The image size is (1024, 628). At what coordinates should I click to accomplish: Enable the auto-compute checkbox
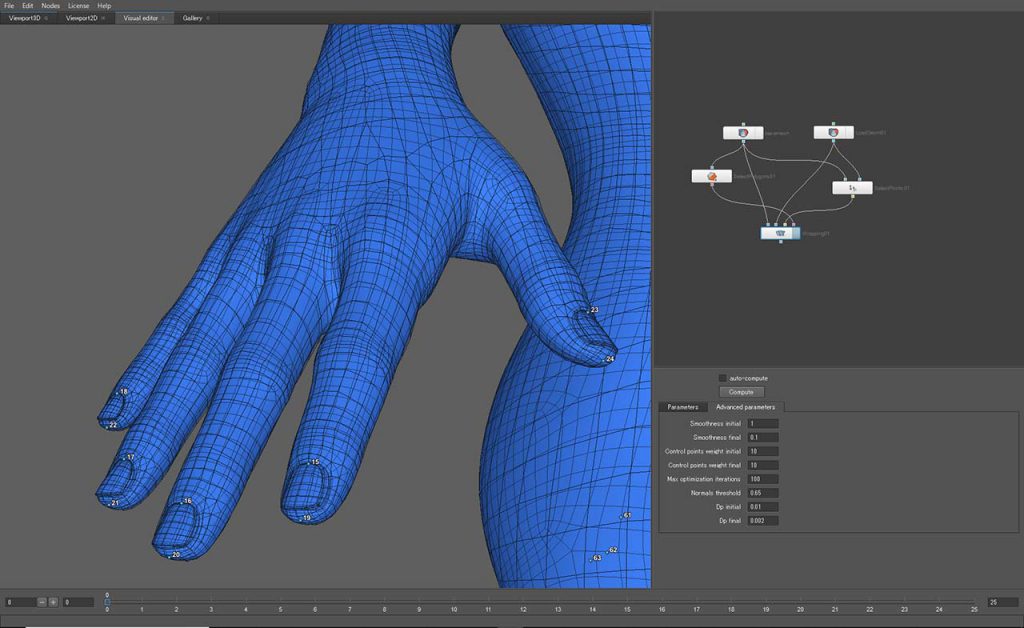[x=723, y=378]
